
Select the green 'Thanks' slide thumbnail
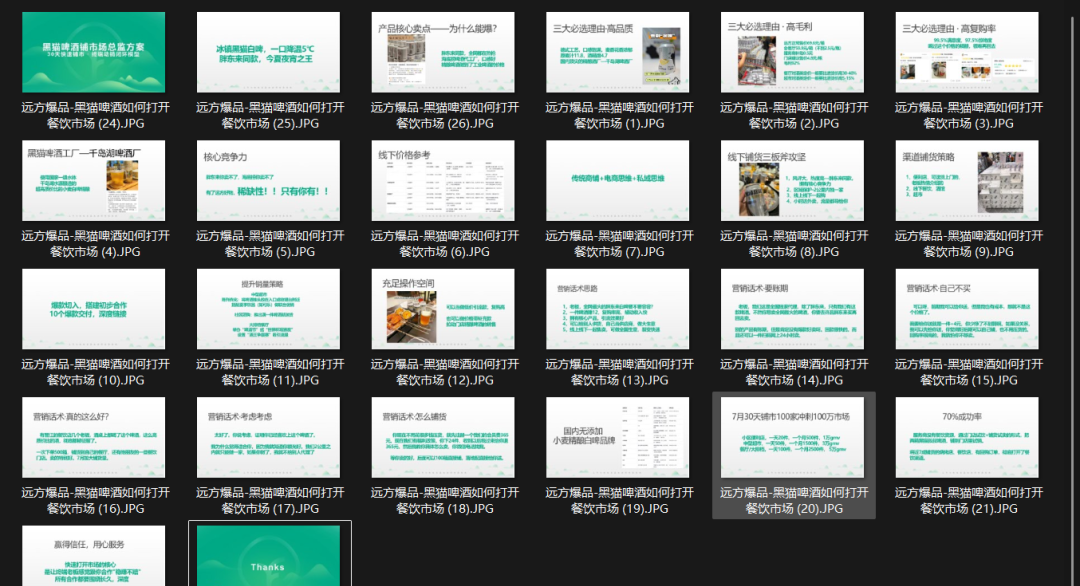(x=269, y=556)
